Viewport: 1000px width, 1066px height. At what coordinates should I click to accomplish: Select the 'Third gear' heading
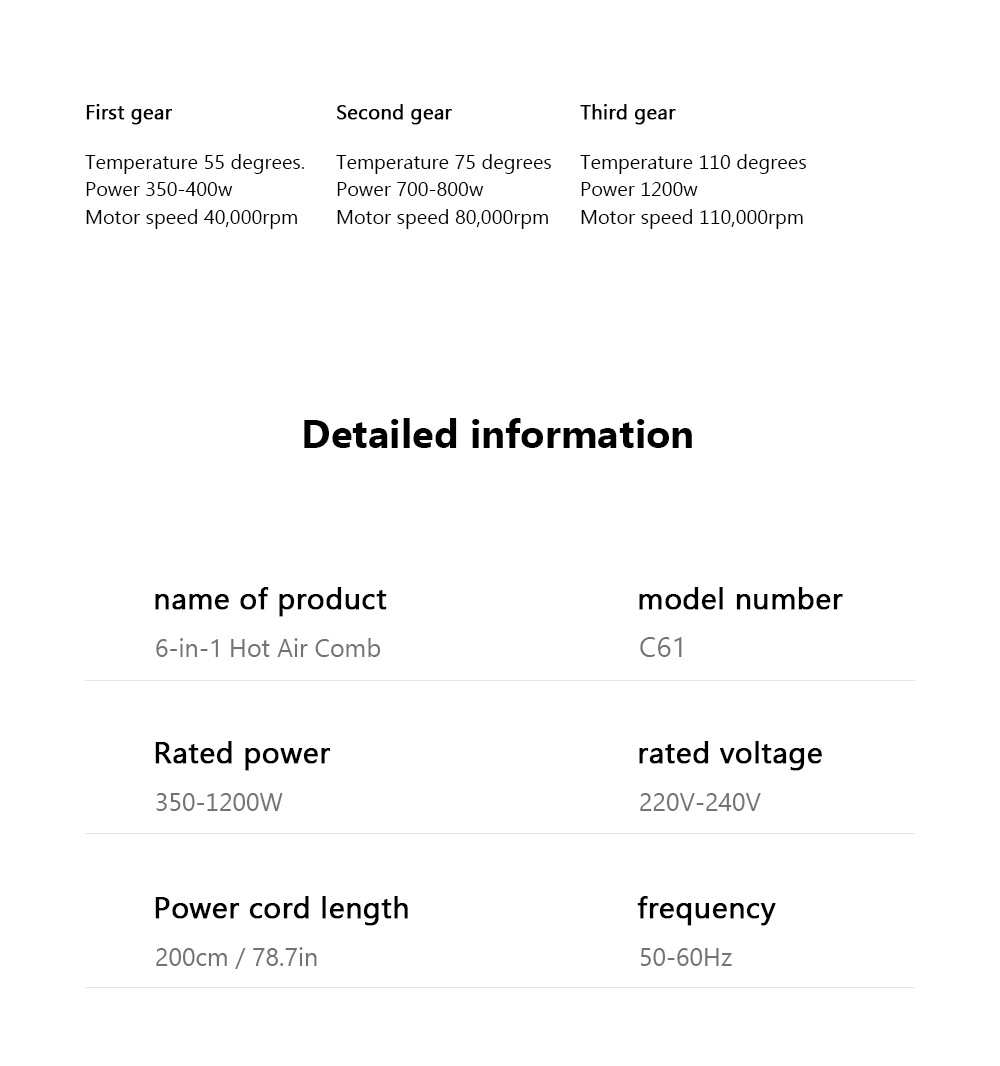tap(627, 113)
